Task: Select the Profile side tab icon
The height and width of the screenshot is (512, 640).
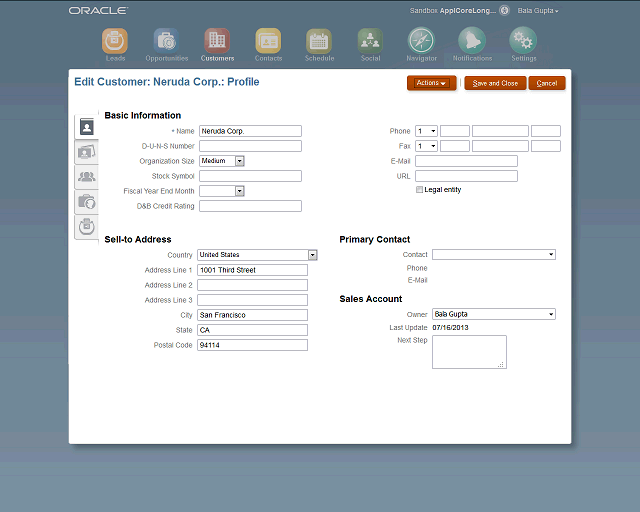Action: pyautogui.click(x=87, y=127)
